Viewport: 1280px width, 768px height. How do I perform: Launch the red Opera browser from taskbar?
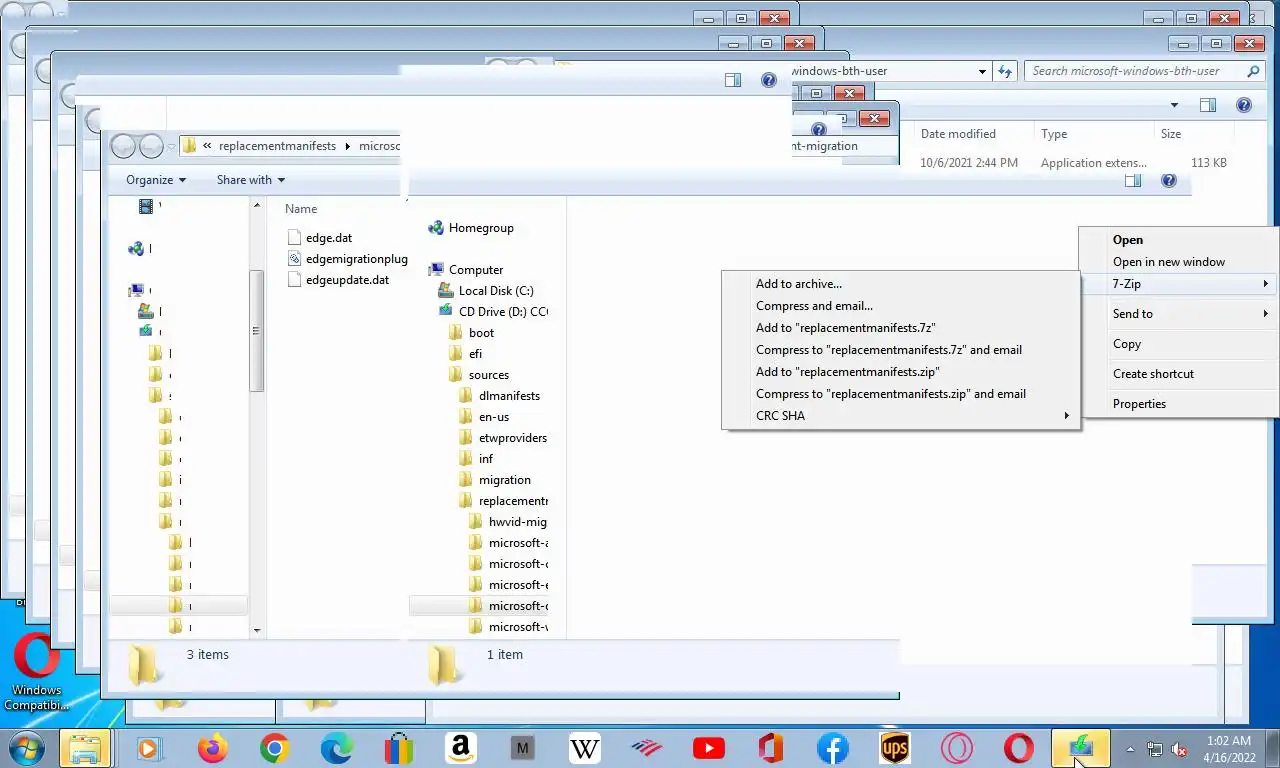[x=1018, y=748]
